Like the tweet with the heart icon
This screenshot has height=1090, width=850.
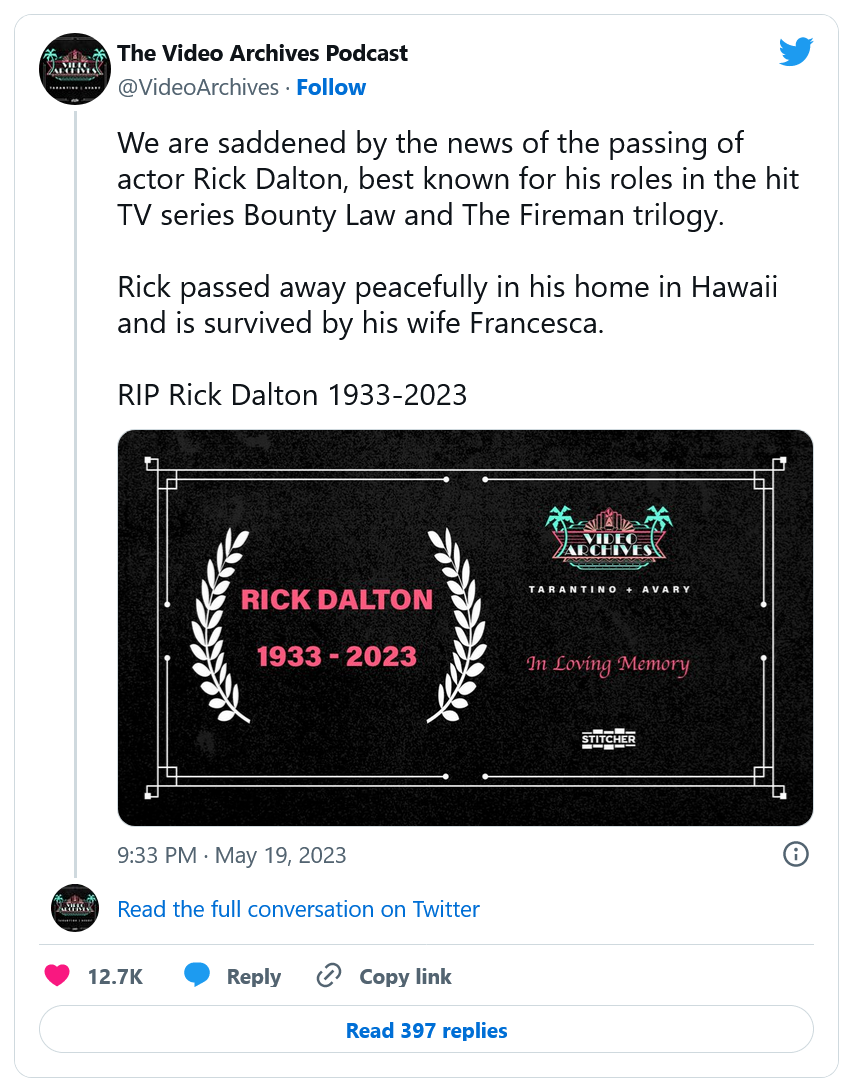pos(57,976)
